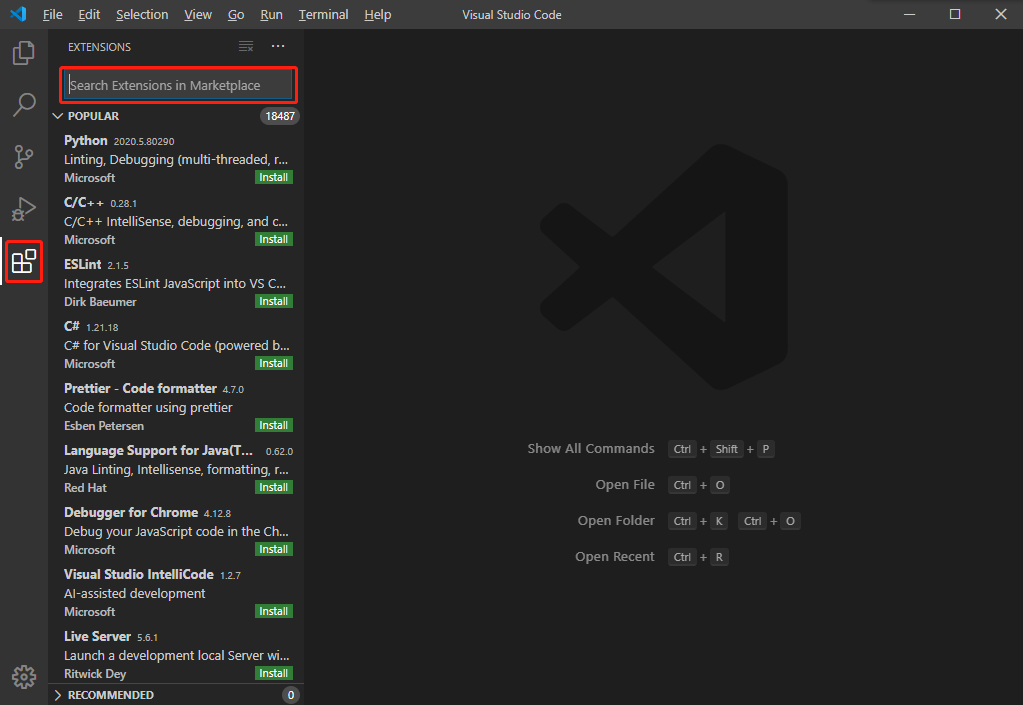Click the VS Code logo icon in title bar
1023x705 pixels.
pyautogui.click(x=18, y=14)
